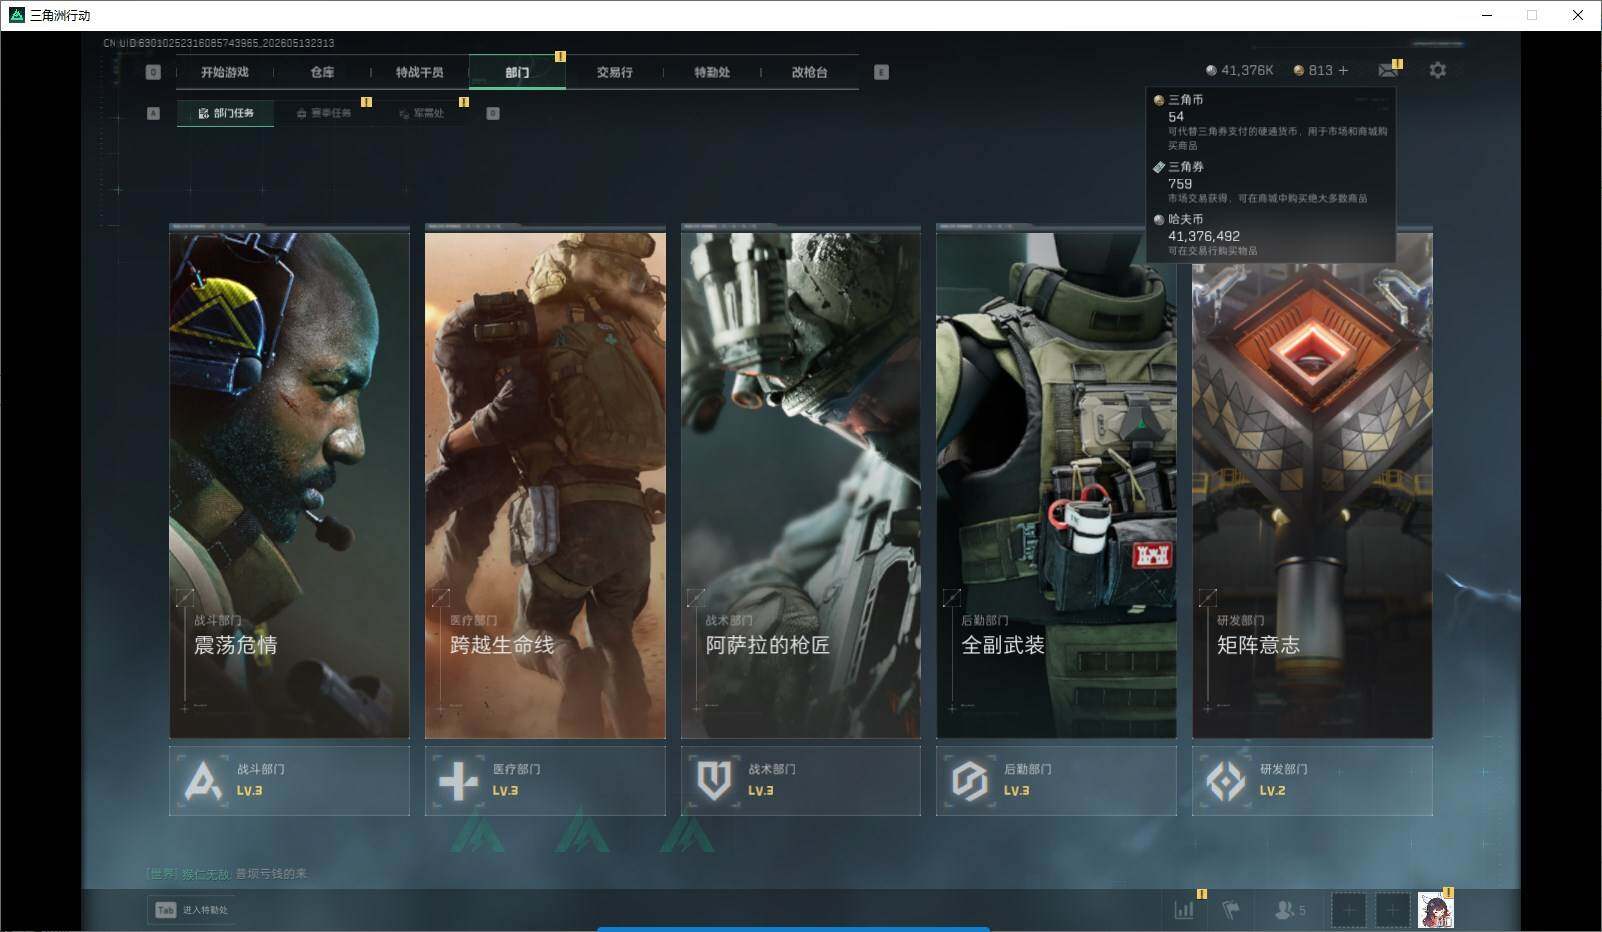Open the middle sub-tab next to 部门任务

(324, 113)
